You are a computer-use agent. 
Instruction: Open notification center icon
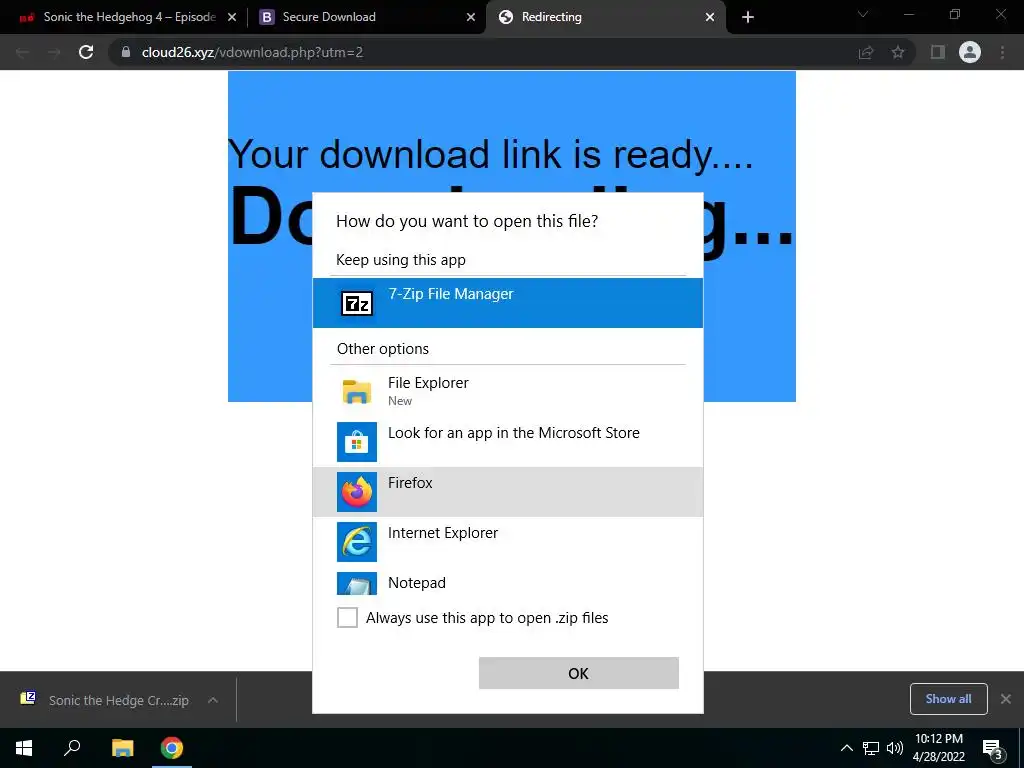(x=992, y=748)
